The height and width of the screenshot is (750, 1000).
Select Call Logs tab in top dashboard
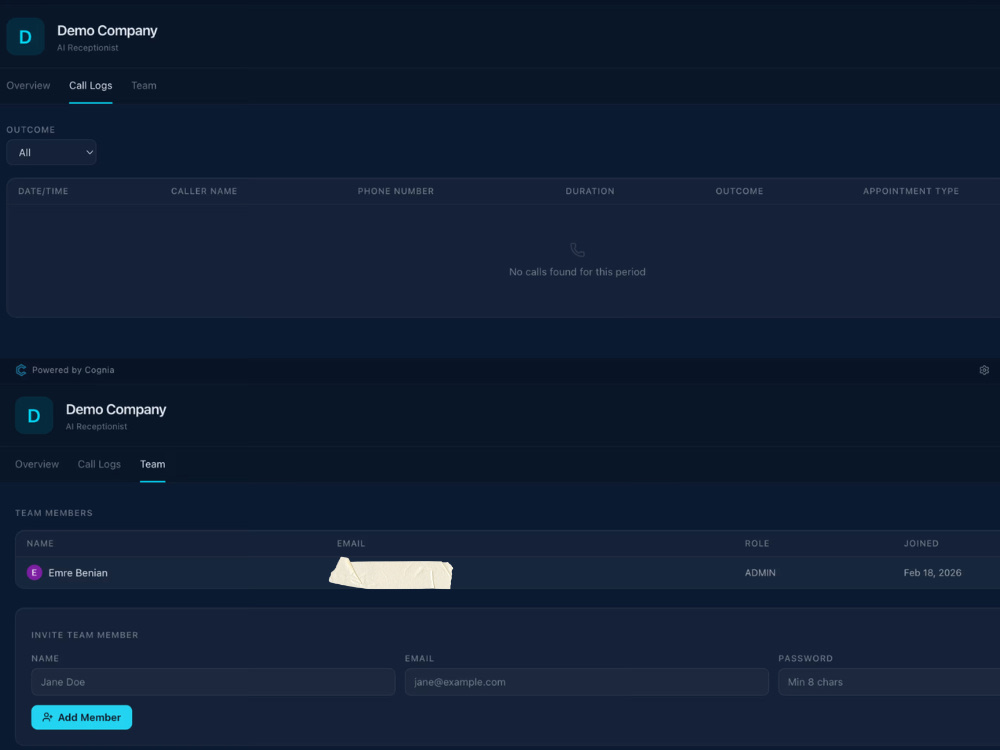(x=91, y=85)
